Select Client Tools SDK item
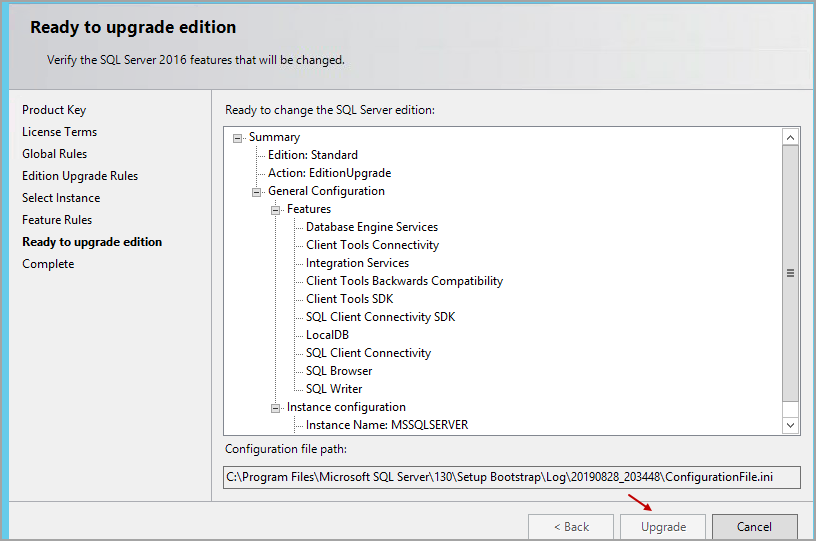The width and height of the screenshot is (816, 541). tap(350, 299)
